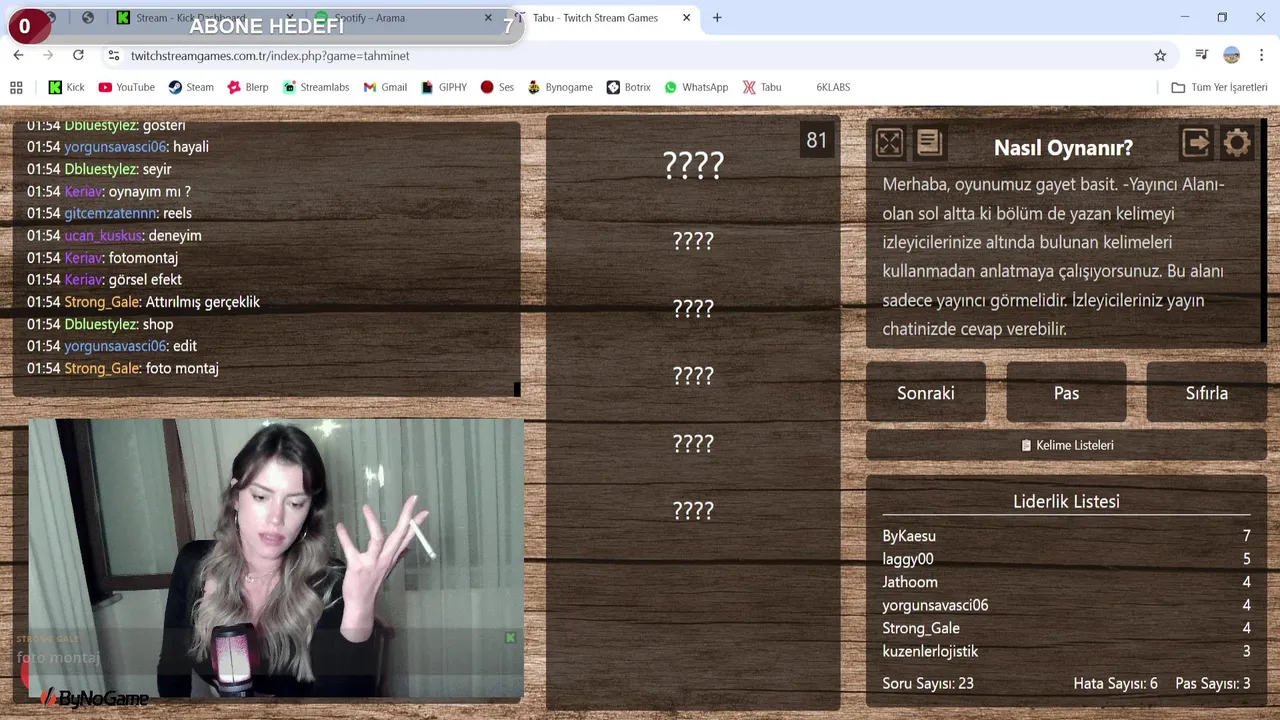The image size is (1280, 720).
Task: Click the Hata Sayısı: 6 counter
Action: coord(1115,684)
